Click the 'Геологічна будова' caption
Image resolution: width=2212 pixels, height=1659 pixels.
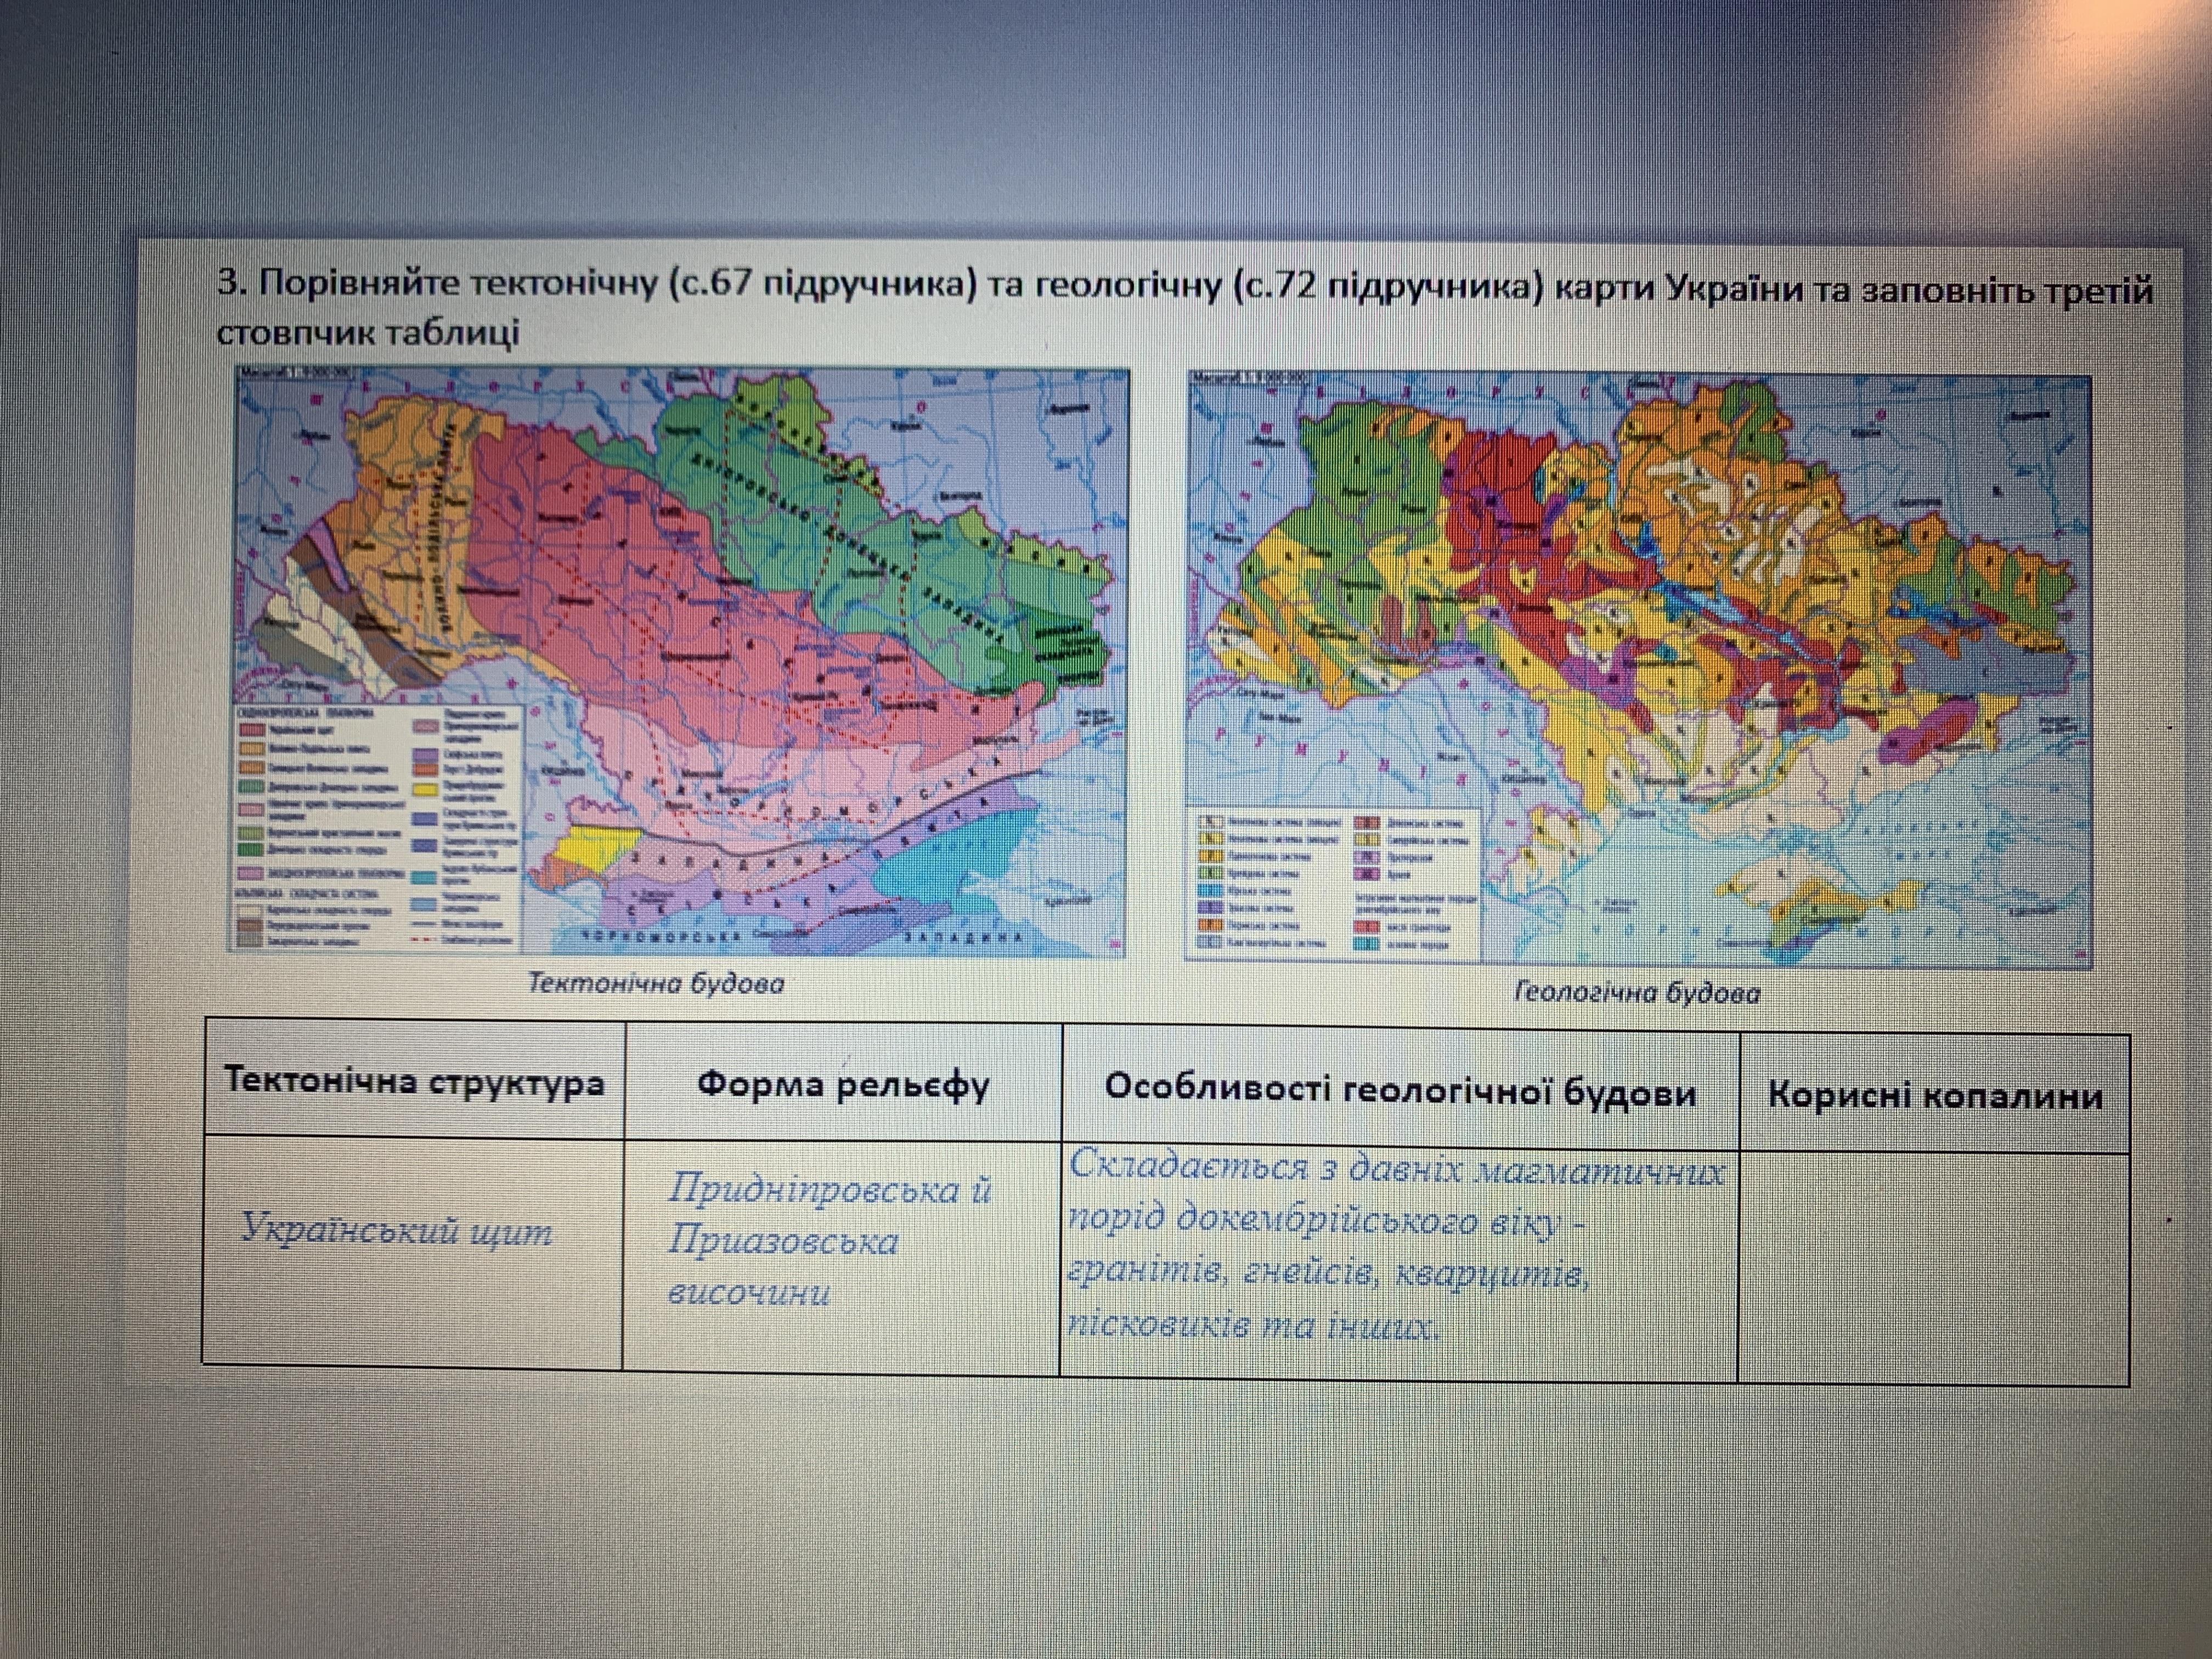[1637, 993]
